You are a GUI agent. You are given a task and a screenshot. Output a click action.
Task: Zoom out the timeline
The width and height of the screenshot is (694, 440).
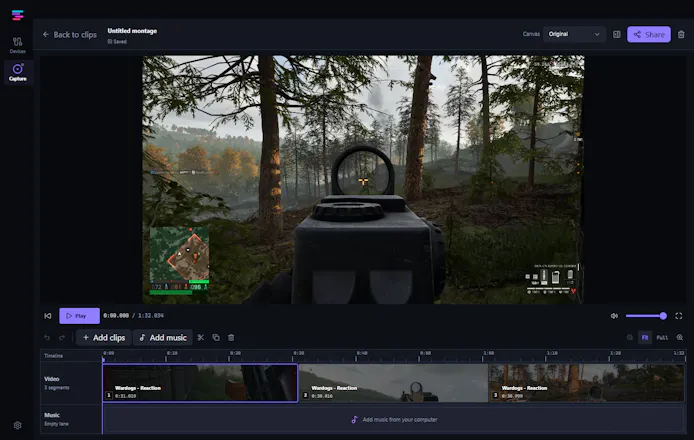630,338
